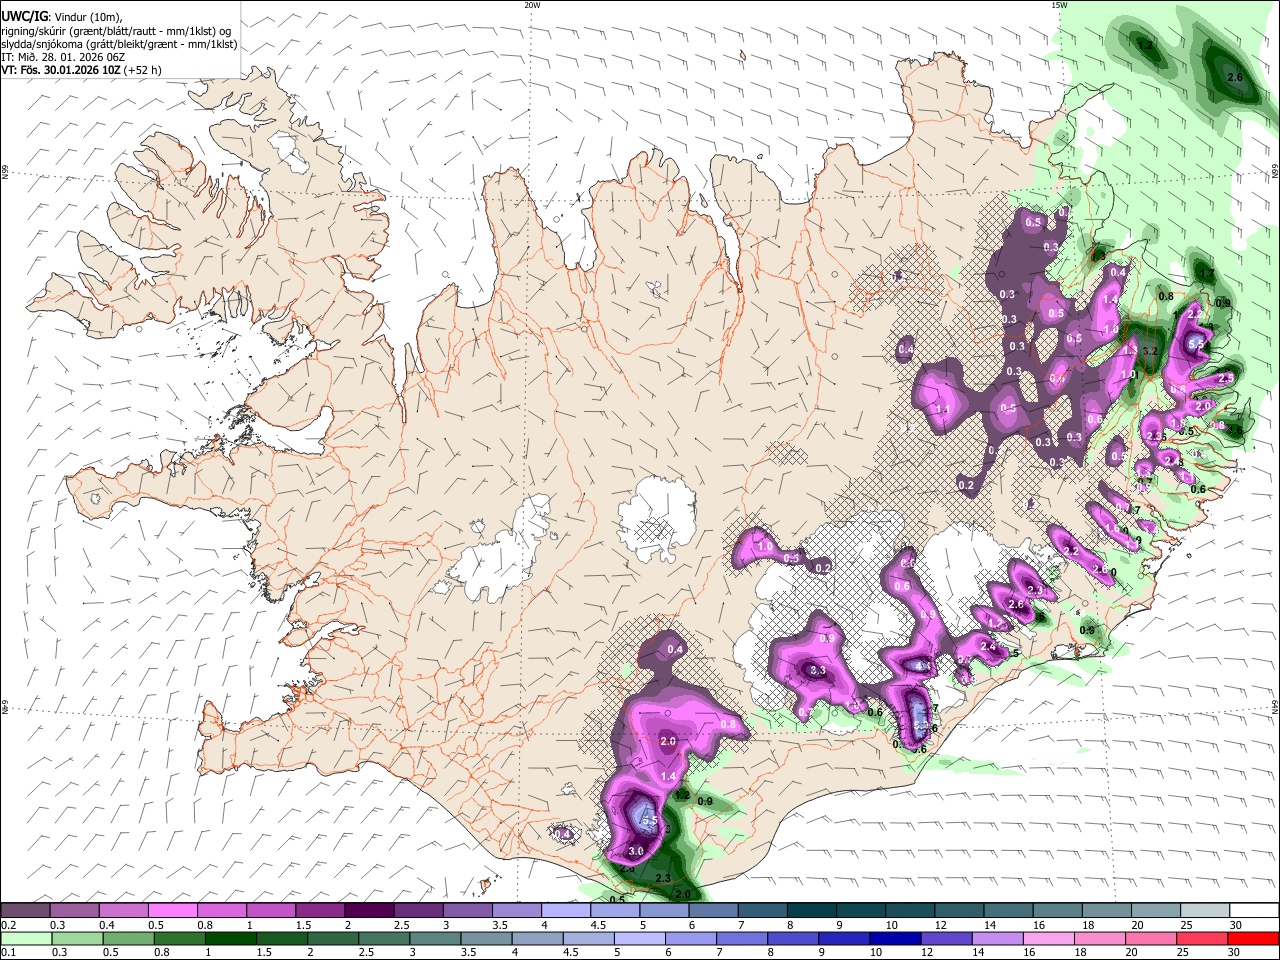Select the valid time 'VT: Fös. 30.01.2026 10Z (+52 h)'
Screen dimensions: 1280x960
(x=81, y=70)
